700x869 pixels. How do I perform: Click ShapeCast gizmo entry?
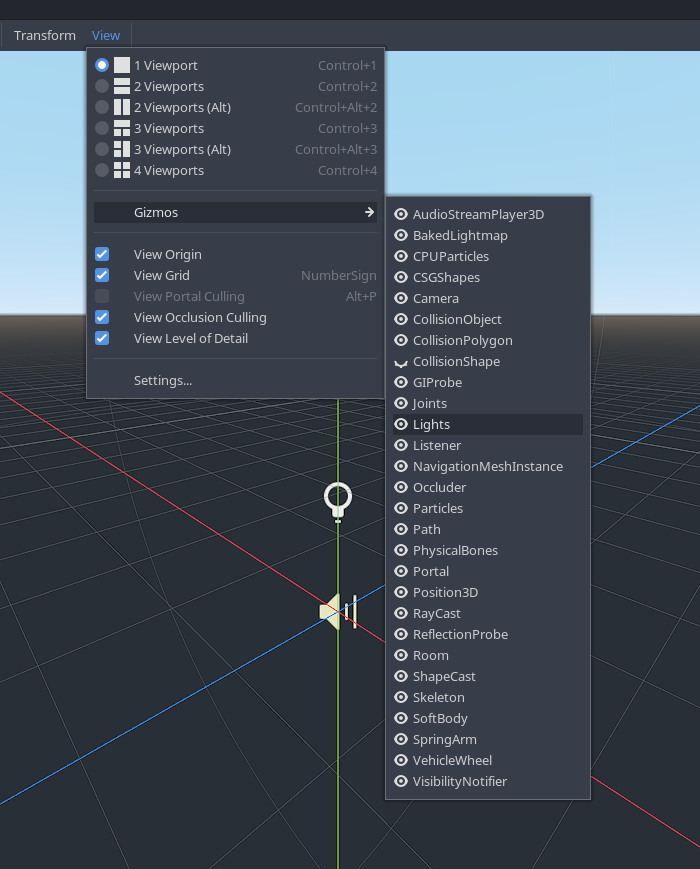488,677
